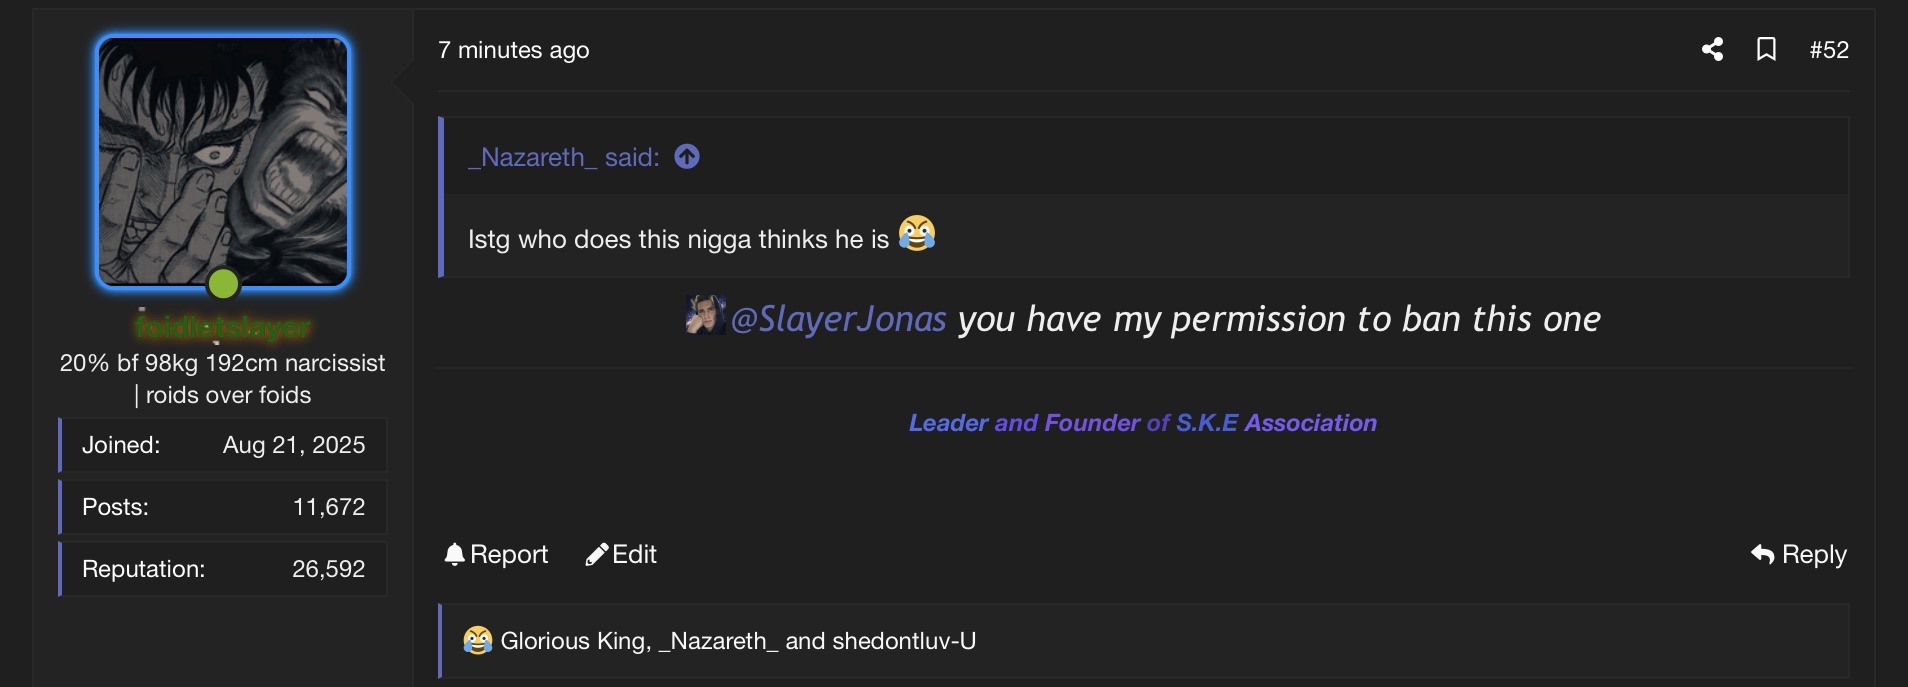This screenshot has width=1908, height=687.
Task: Click the laughing emoji in the reactions bar
Action: 478,641
